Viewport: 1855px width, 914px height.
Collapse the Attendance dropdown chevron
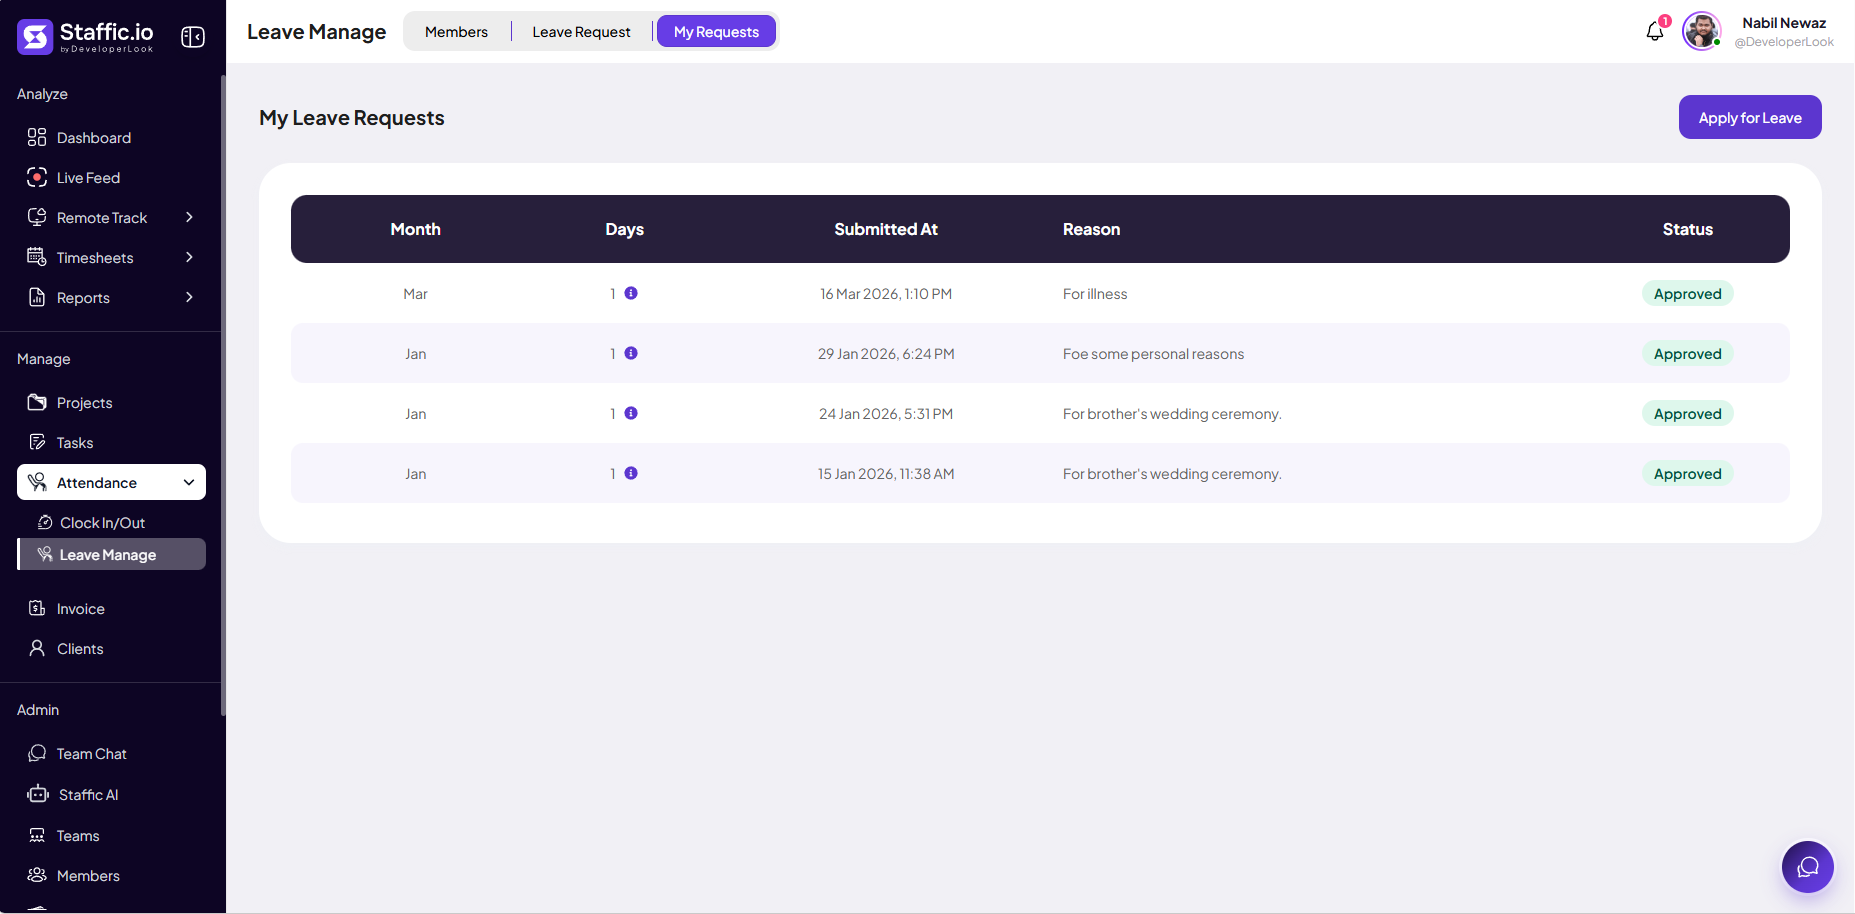(189, 482)
